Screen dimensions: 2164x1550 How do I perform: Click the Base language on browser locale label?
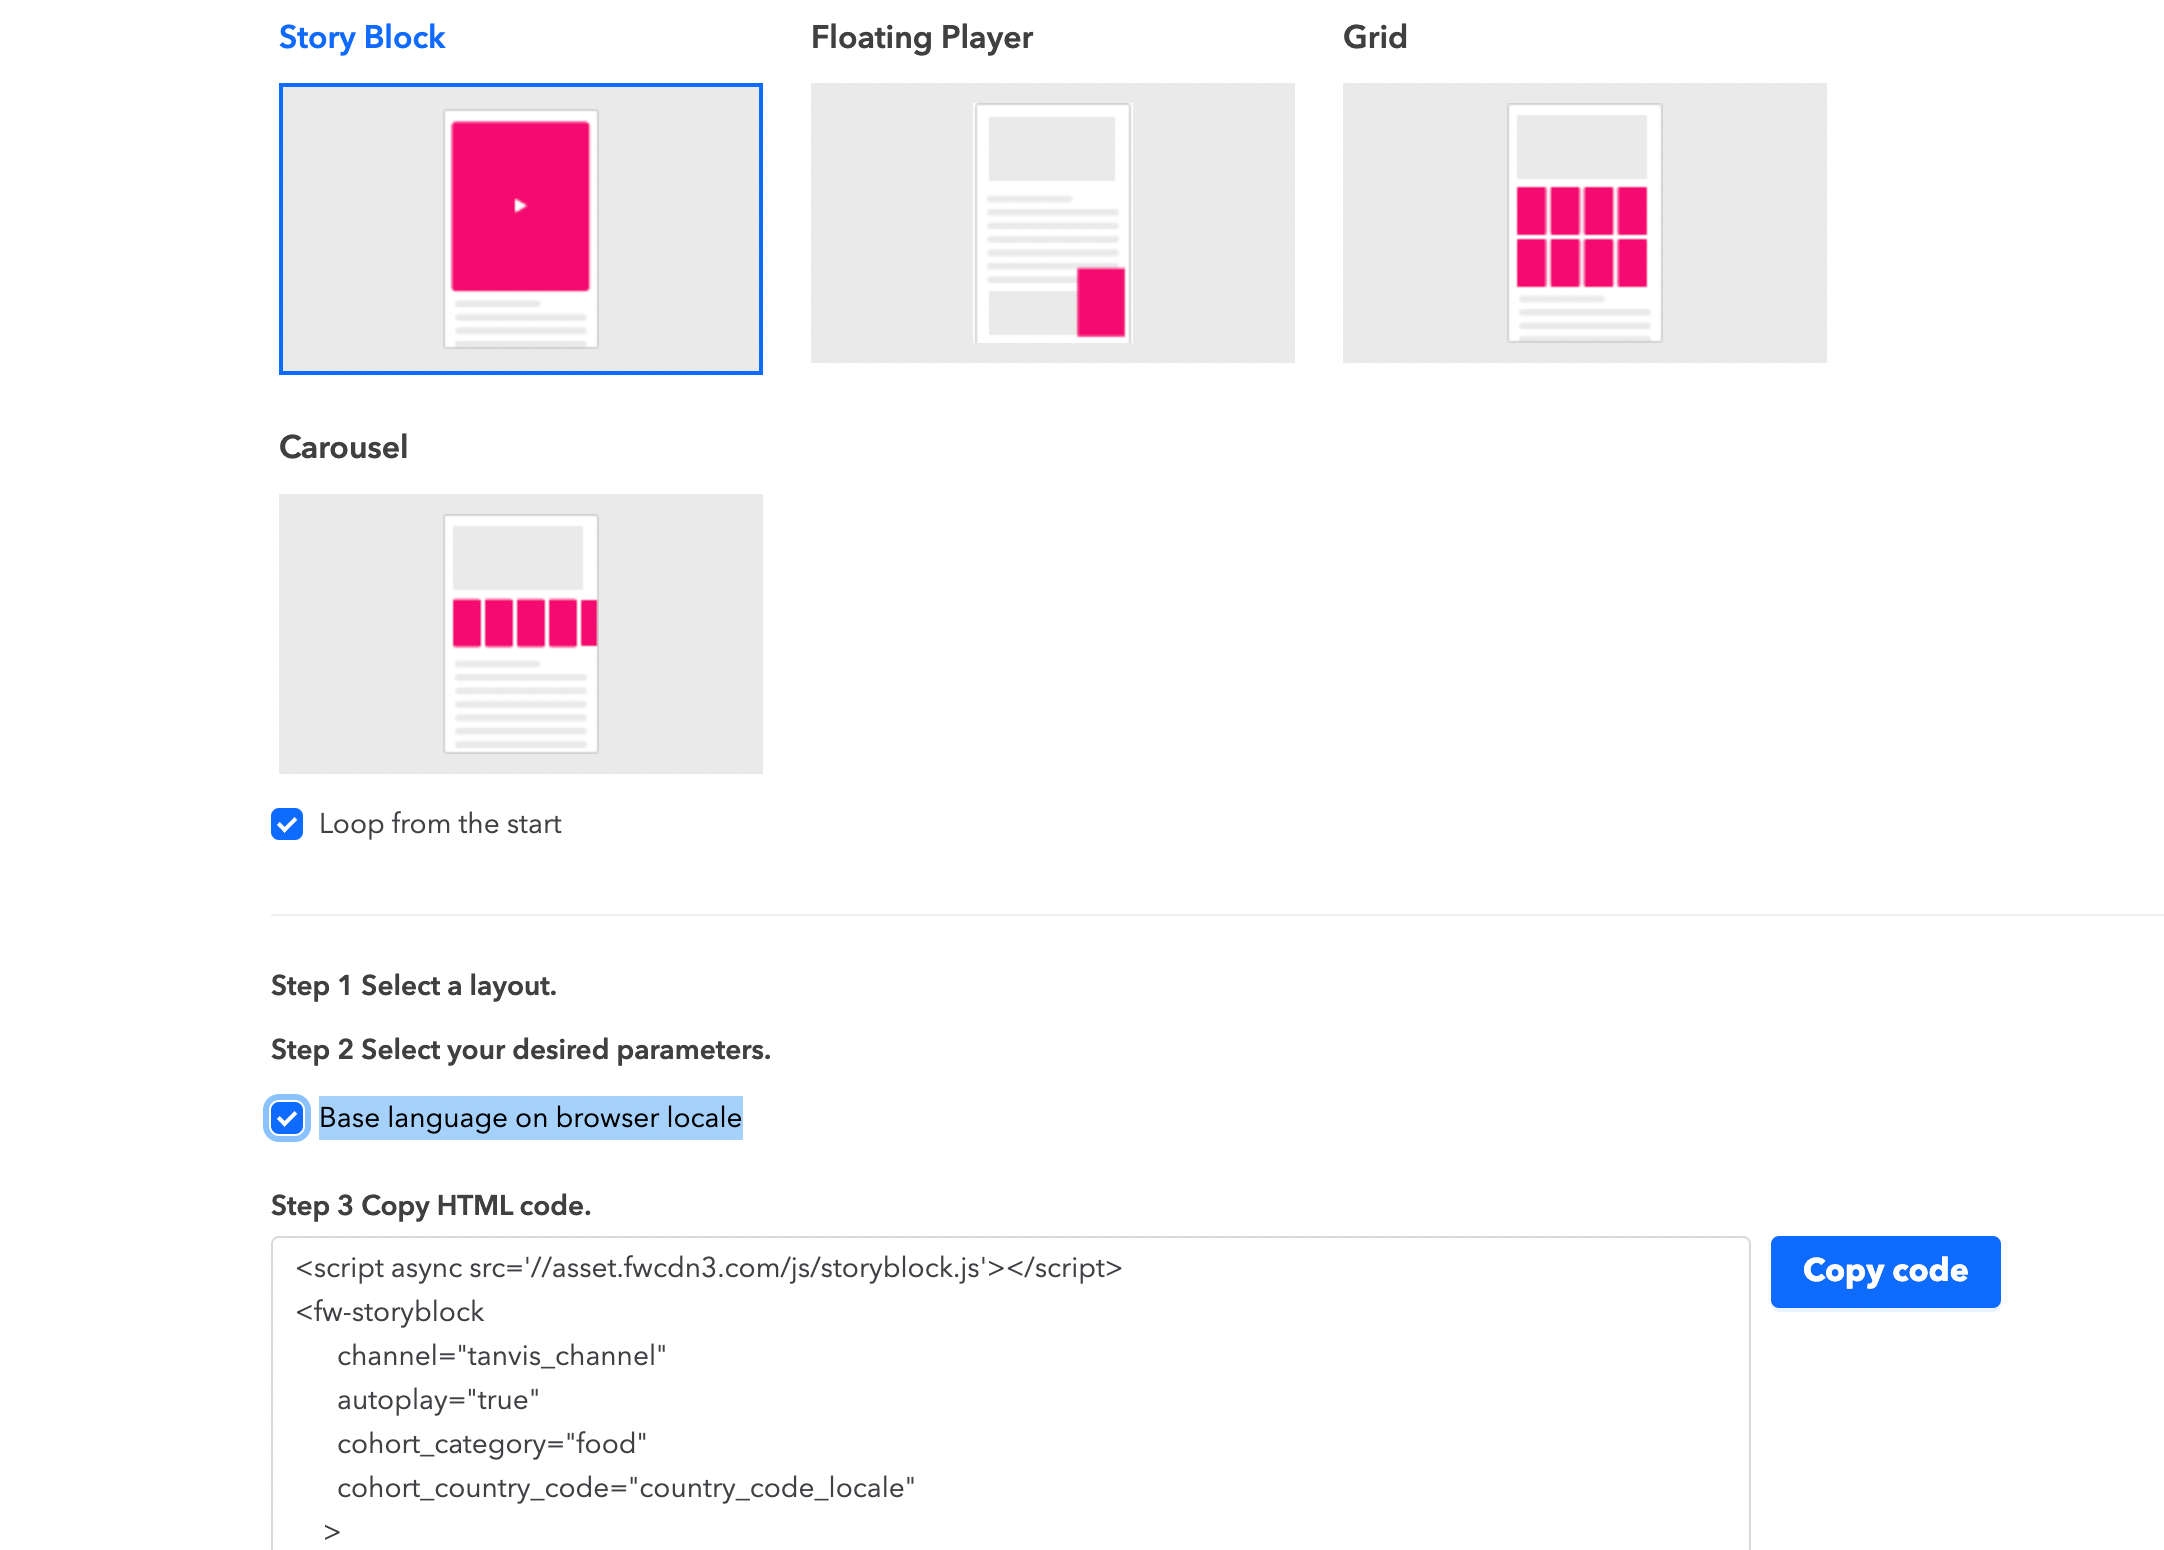coord(530,1118)
